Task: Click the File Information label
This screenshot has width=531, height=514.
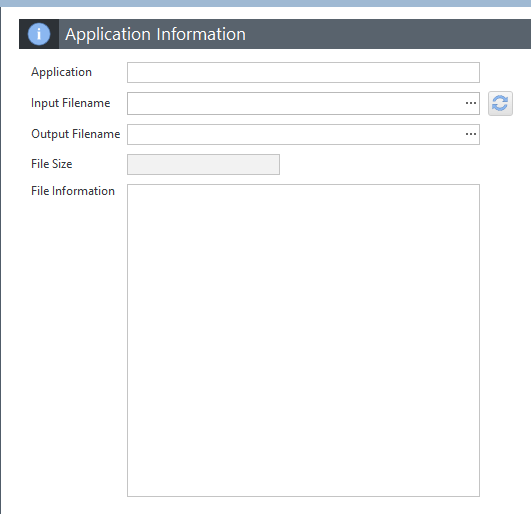Action: 73,191
